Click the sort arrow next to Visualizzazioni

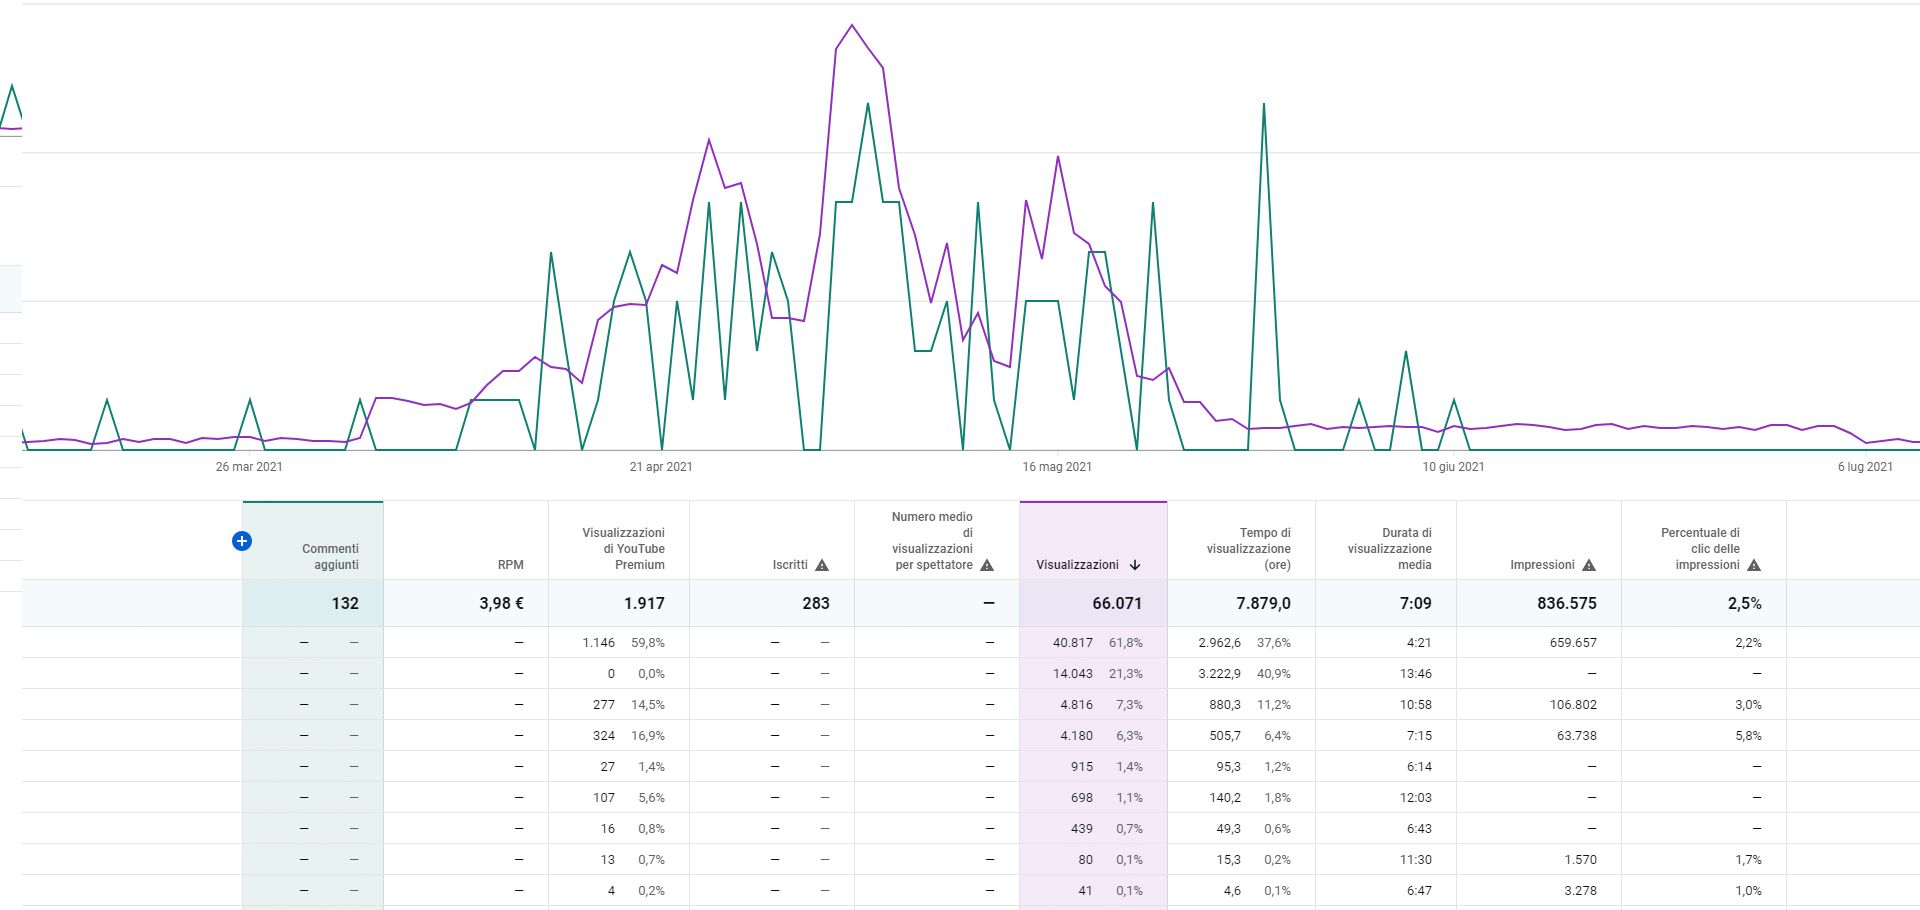click(1135, 565)
